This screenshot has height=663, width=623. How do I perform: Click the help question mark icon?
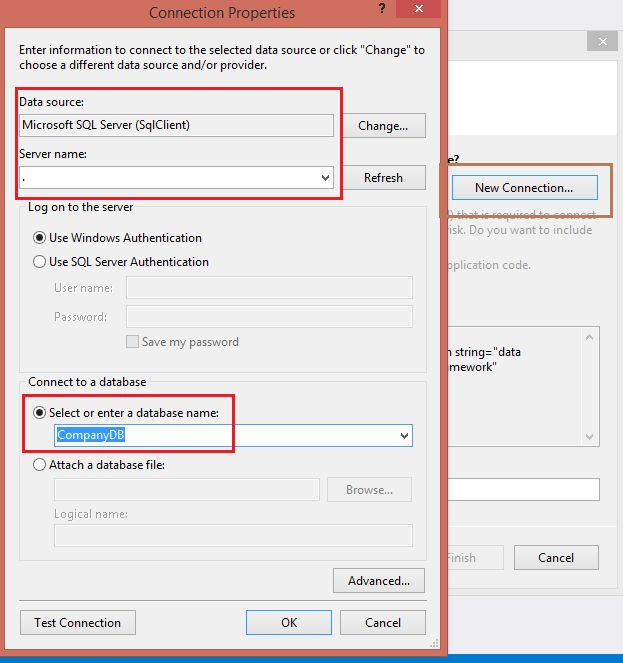pos(383,11)
